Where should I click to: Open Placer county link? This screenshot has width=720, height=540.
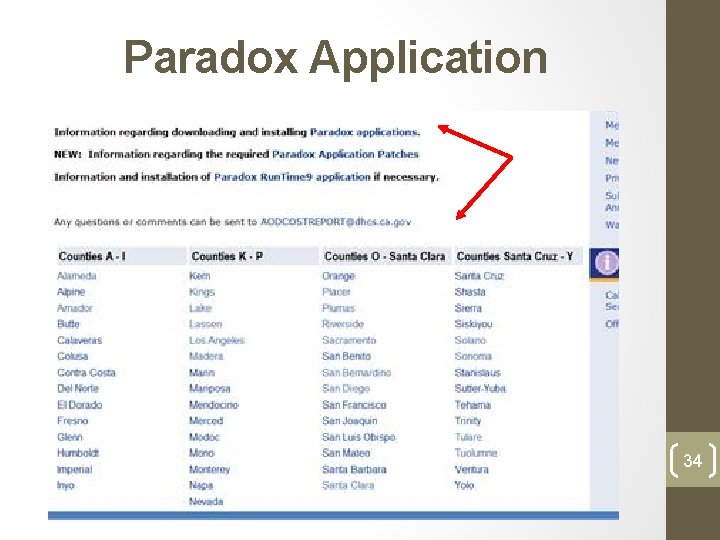tap(337, 292)
